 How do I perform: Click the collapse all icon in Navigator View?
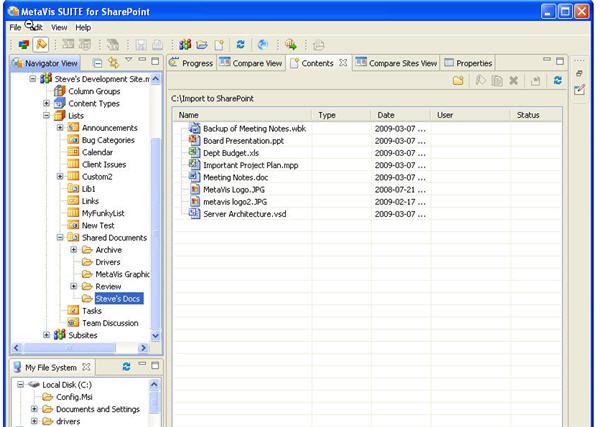(96, 62)
